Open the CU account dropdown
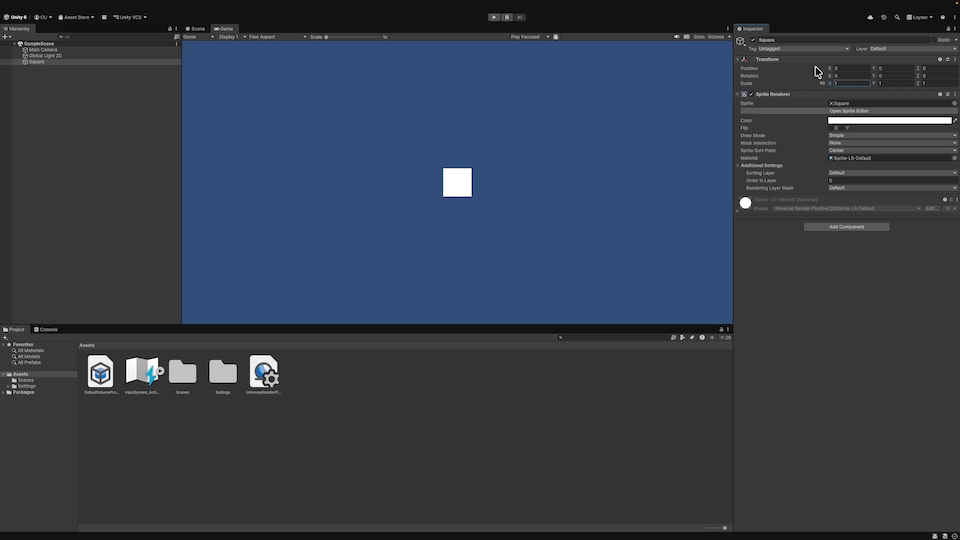The image size is (960, 540). [43, 17]
